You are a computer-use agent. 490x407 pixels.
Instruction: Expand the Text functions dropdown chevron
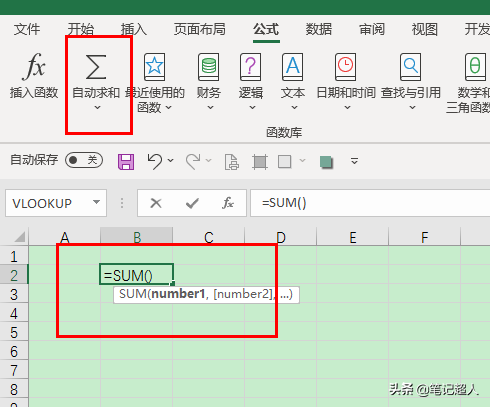coord(294,108)
